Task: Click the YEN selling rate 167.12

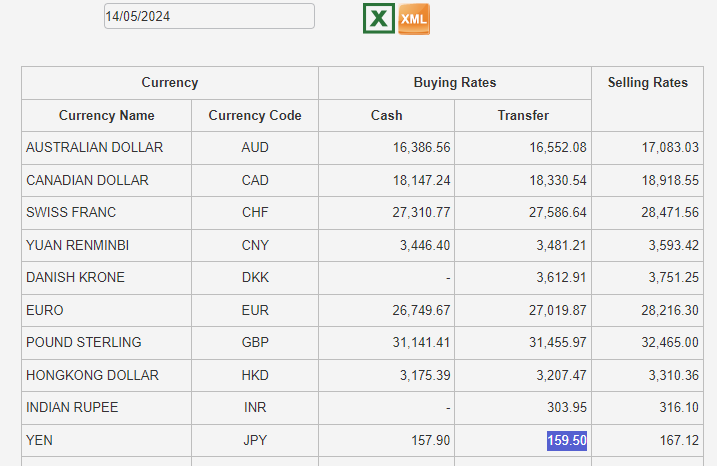Action: click(x=678, y=441)
